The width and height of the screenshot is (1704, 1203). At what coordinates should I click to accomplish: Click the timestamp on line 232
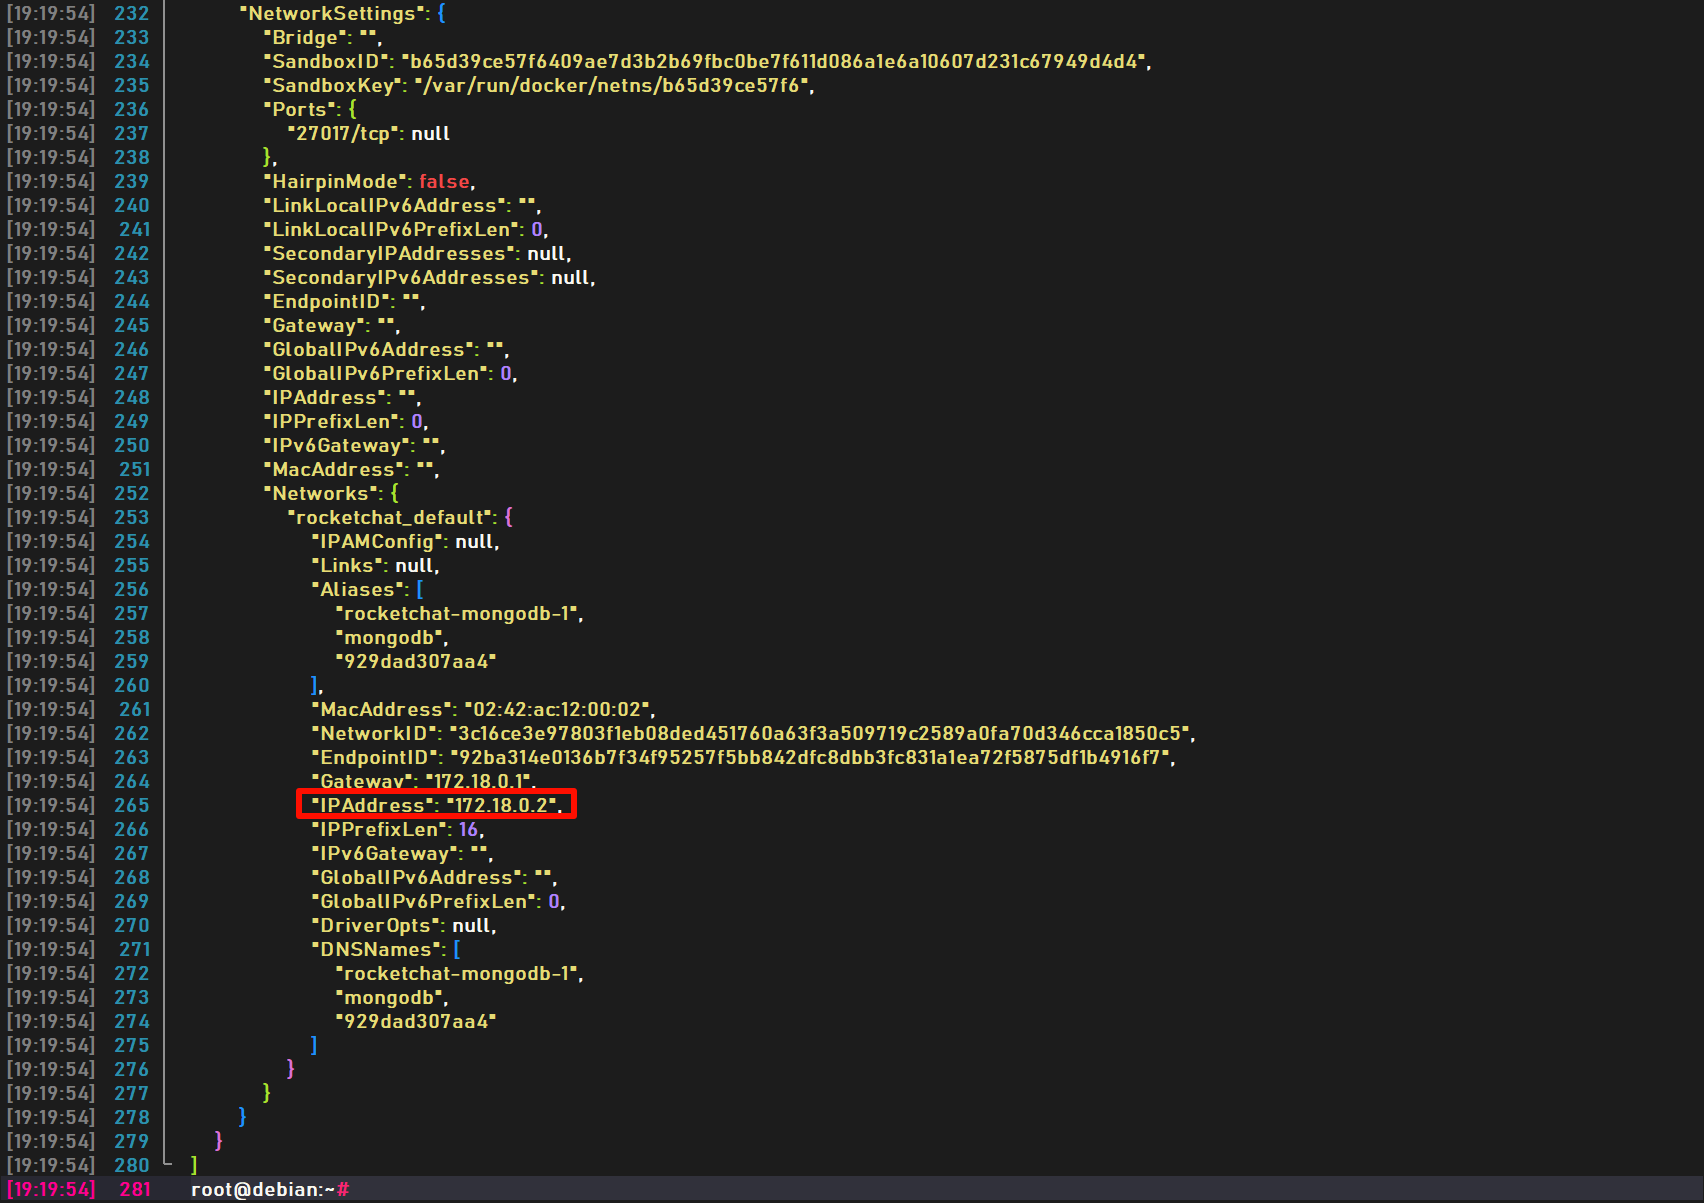51,14
